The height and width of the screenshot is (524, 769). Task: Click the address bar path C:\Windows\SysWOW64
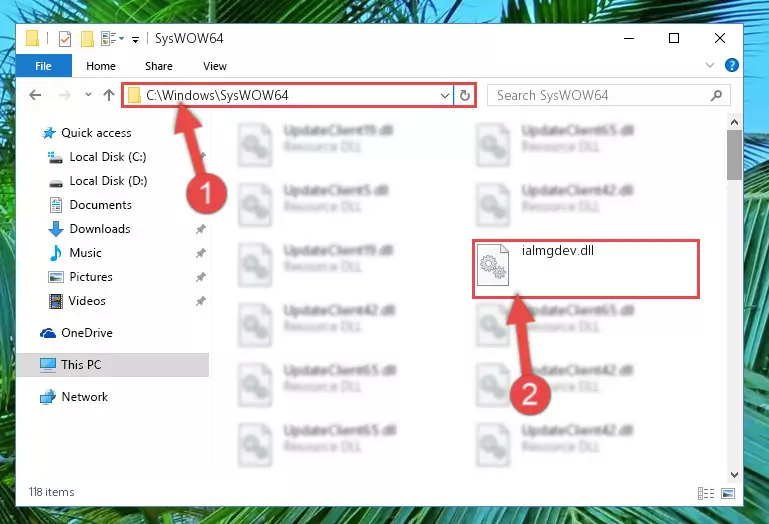tap(217, 95)
